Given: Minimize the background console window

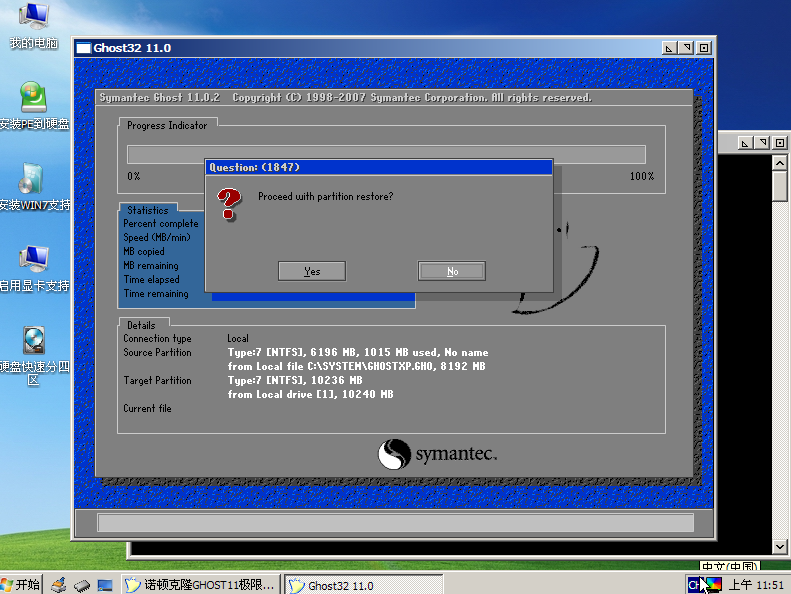Looking at the screenshot, I should (x=745, y=143).
